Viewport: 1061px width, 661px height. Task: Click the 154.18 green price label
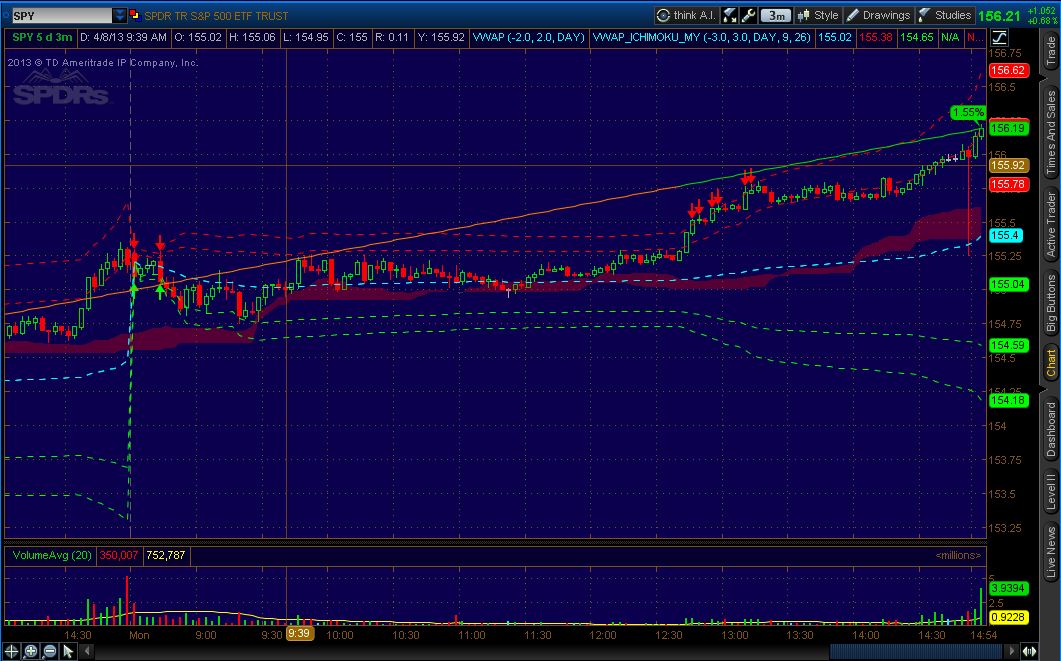(1008, 400)
